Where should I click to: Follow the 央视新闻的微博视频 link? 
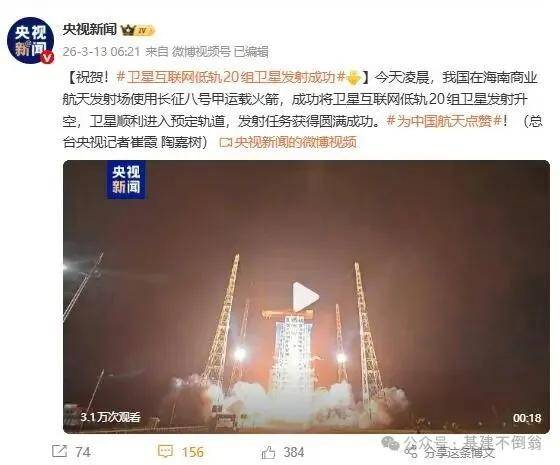[x=295, y=143]
